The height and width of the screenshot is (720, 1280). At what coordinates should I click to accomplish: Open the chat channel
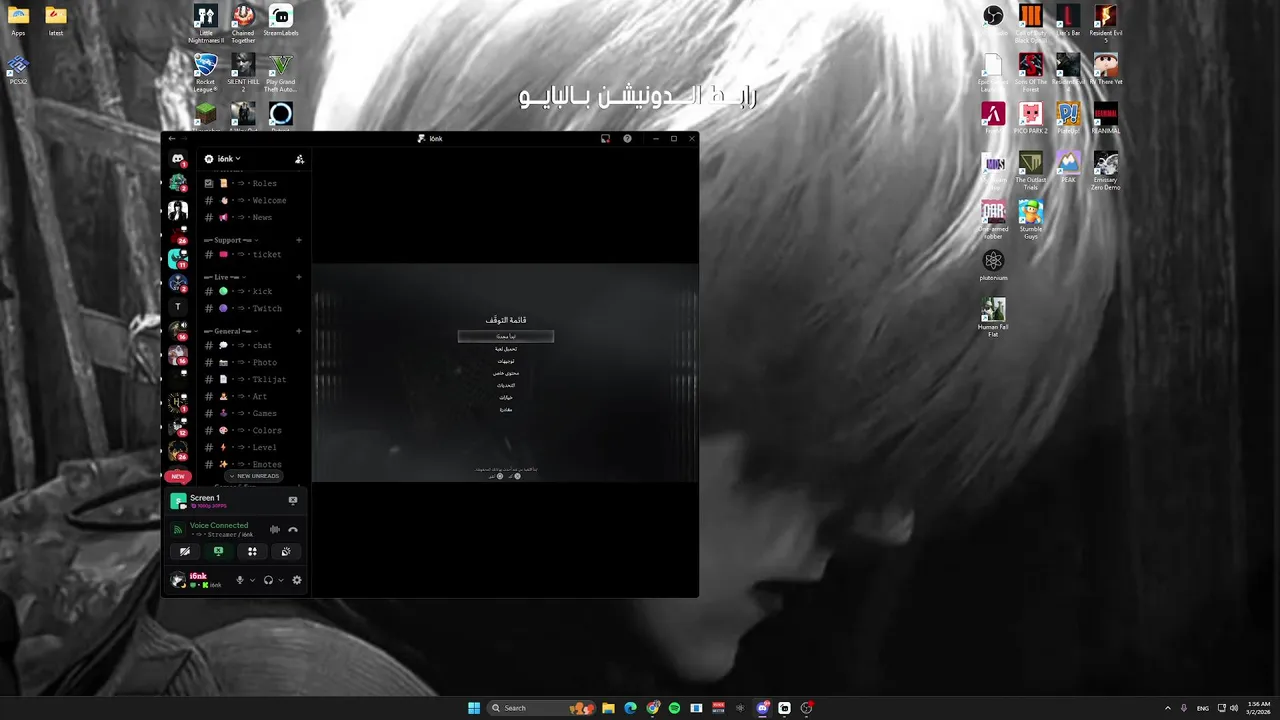click(254, 345)
